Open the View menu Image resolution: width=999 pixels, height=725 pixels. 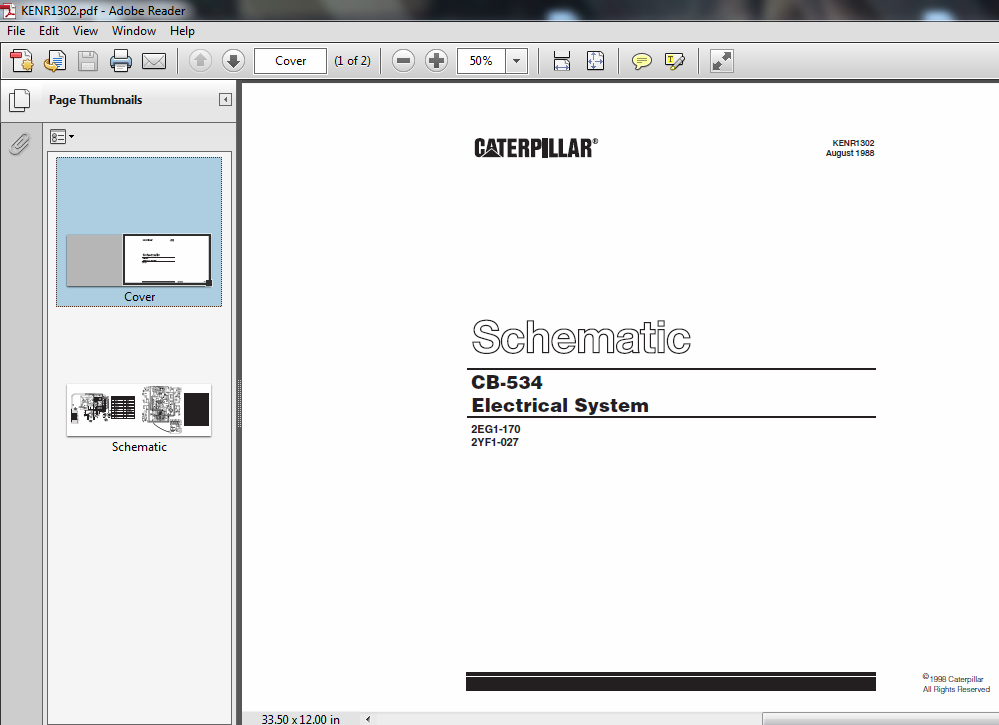pos(85,31)
